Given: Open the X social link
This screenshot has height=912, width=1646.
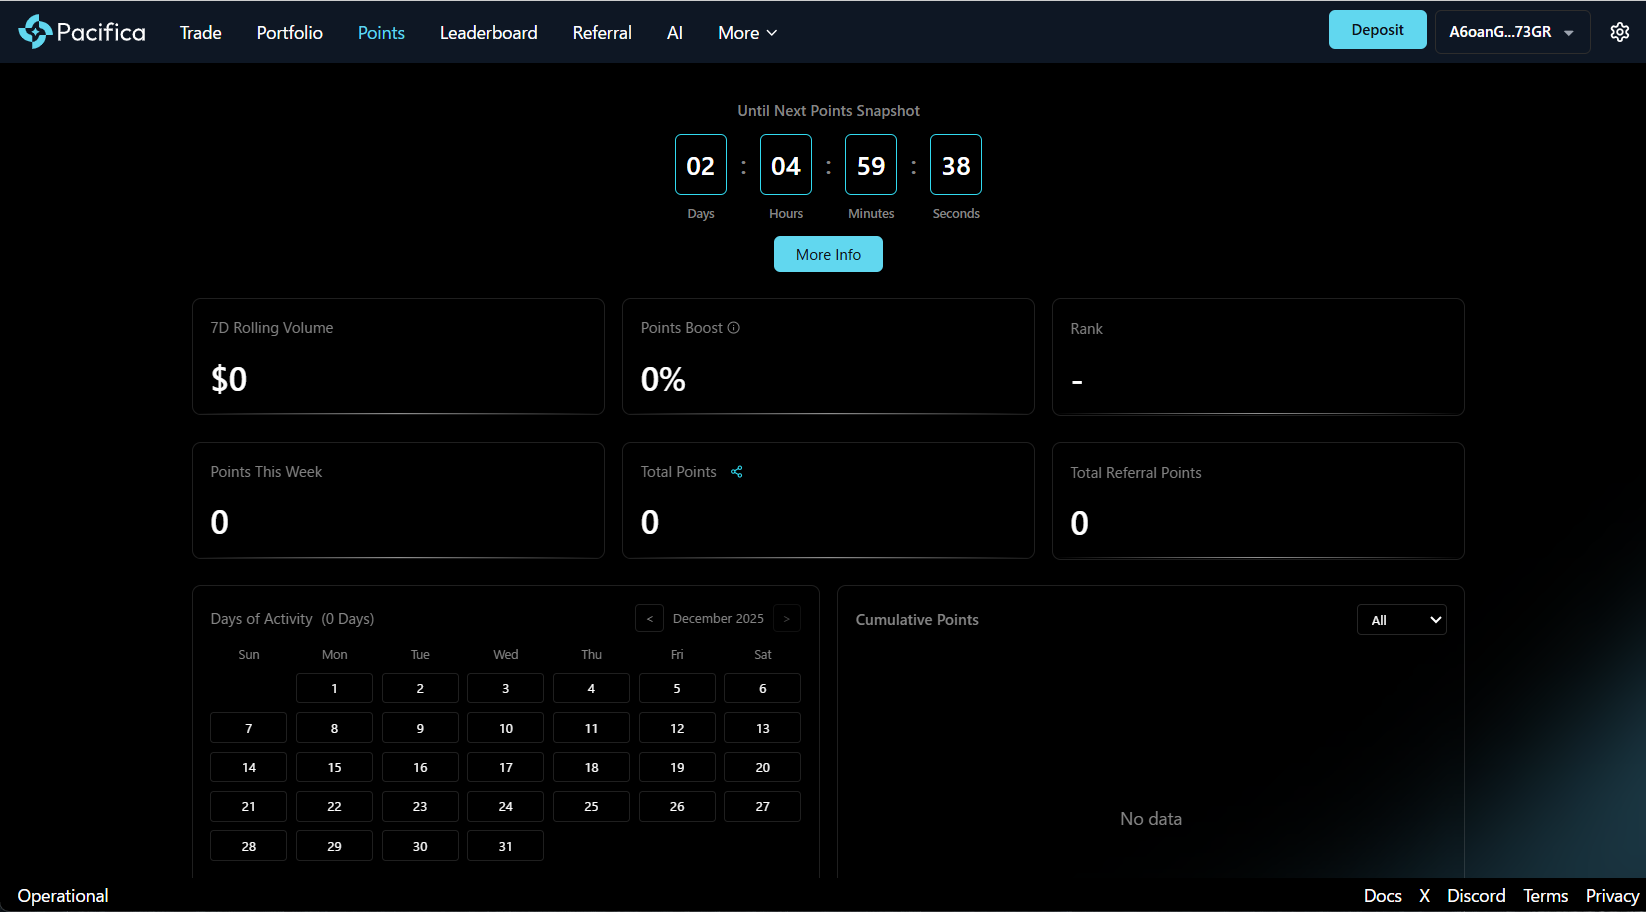Looking at the screenshot, I should click(x=1424, y=896).
